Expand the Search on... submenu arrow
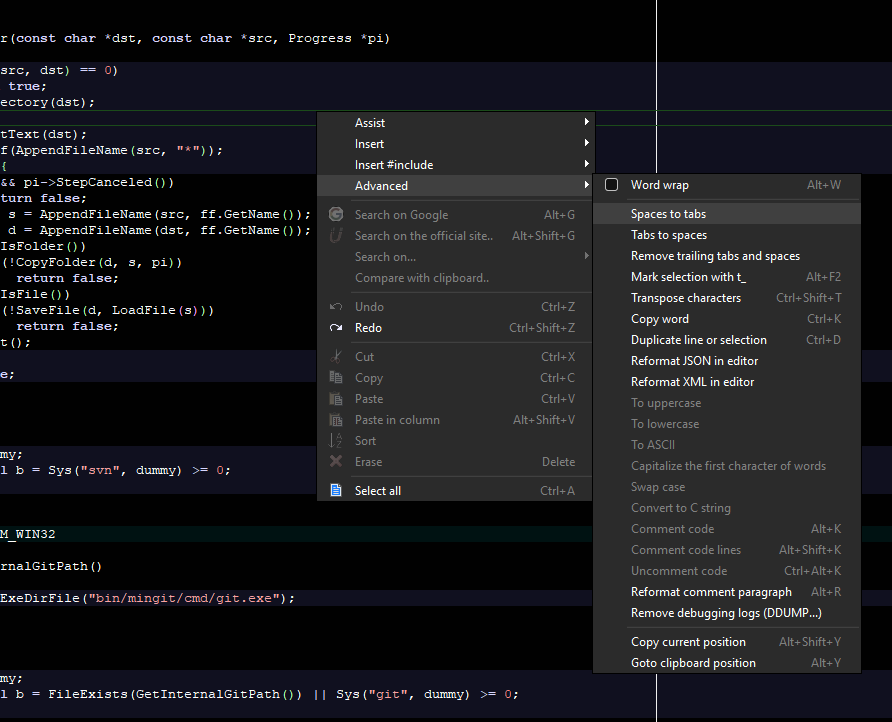This screenshot has height=722, width=892. (586, 257)
